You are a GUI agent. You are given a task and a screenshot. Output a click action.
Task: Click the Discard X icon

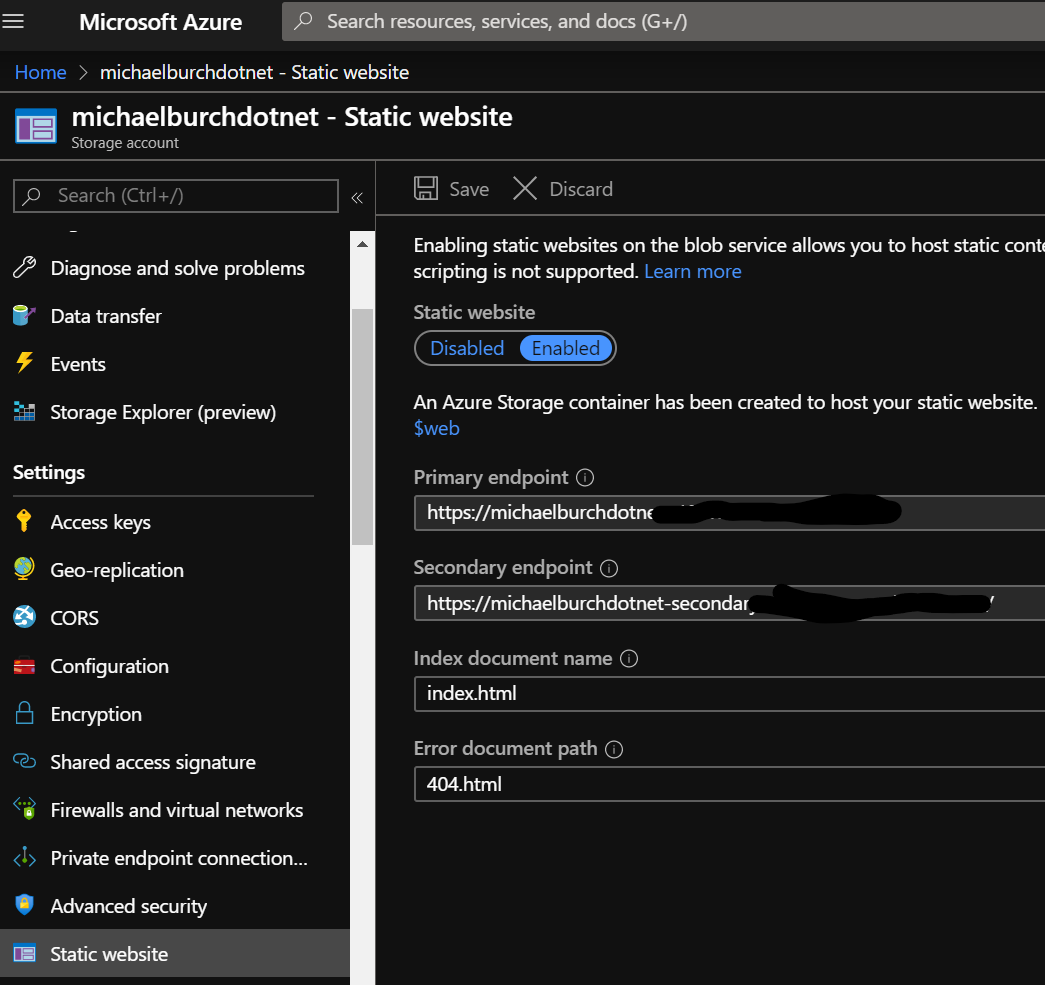click(525, 189)
